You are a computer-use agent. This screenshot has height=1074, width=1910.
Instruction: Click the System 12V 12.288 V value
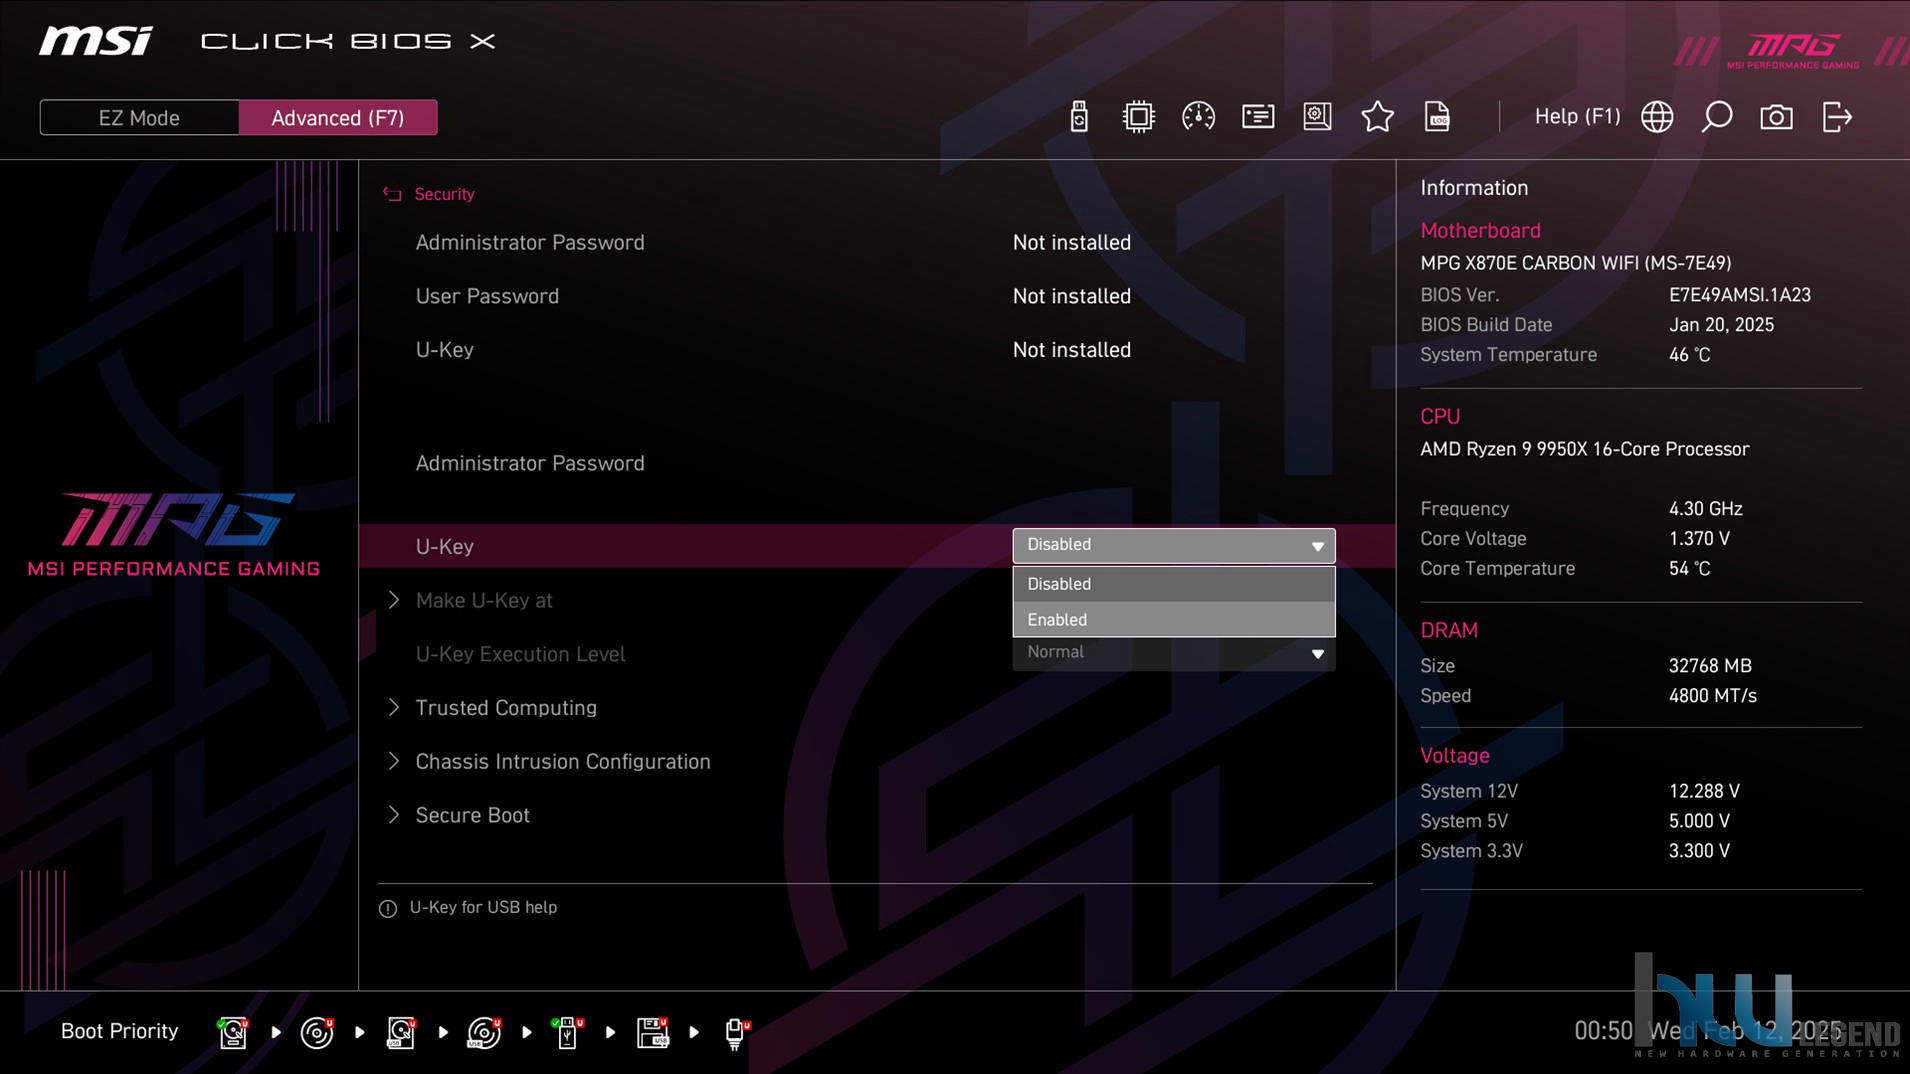click(1704, 791)
